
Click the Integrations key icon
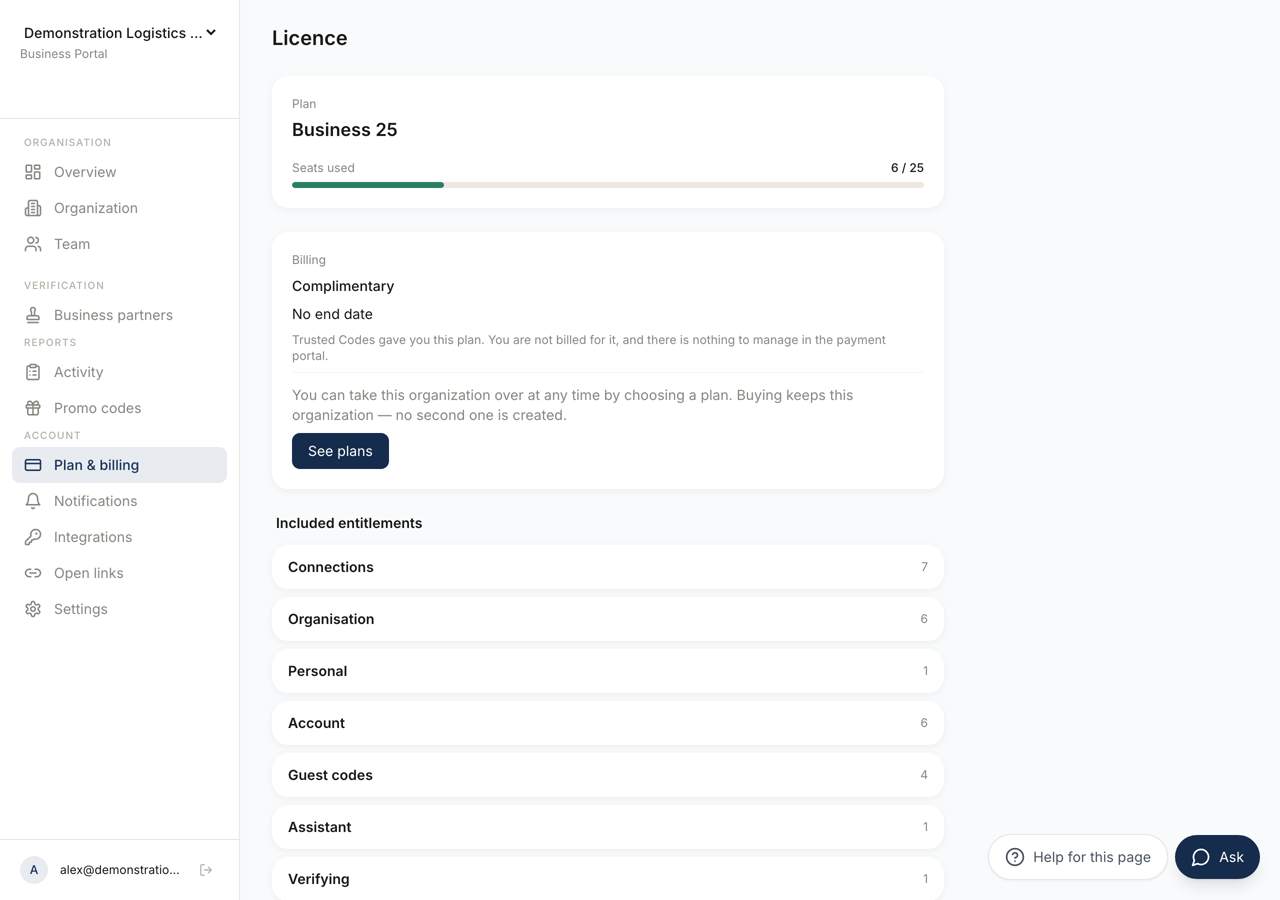click(x=33, y=537)
